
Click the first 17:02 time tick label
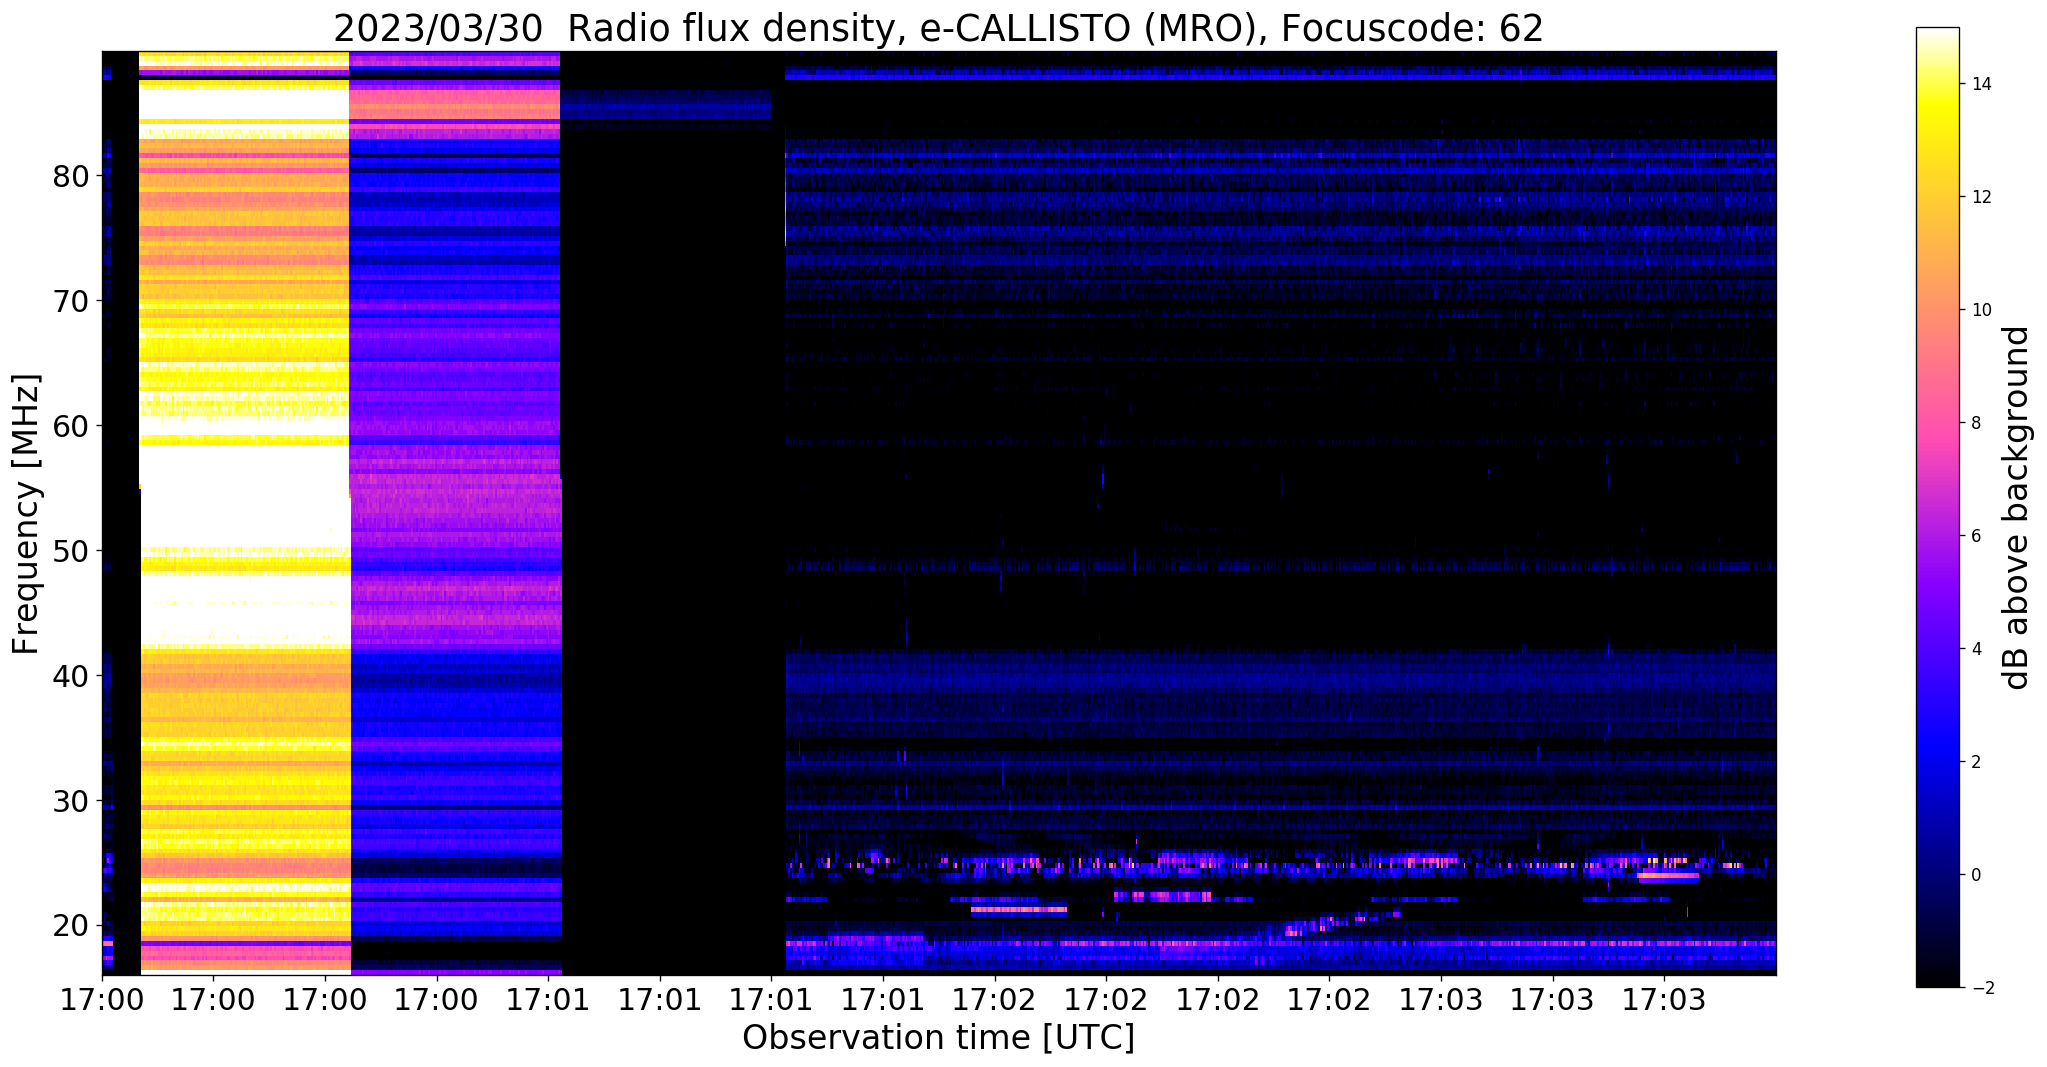(994, 998)
